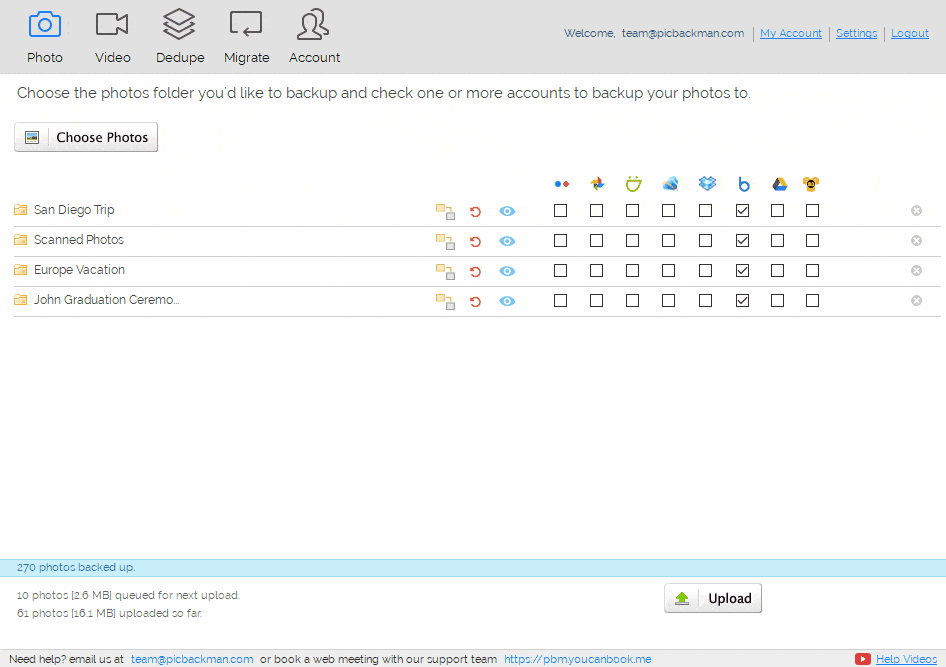946x667 pixels.
Task: Click the SmugMug service icon
Action: (633, 184)
